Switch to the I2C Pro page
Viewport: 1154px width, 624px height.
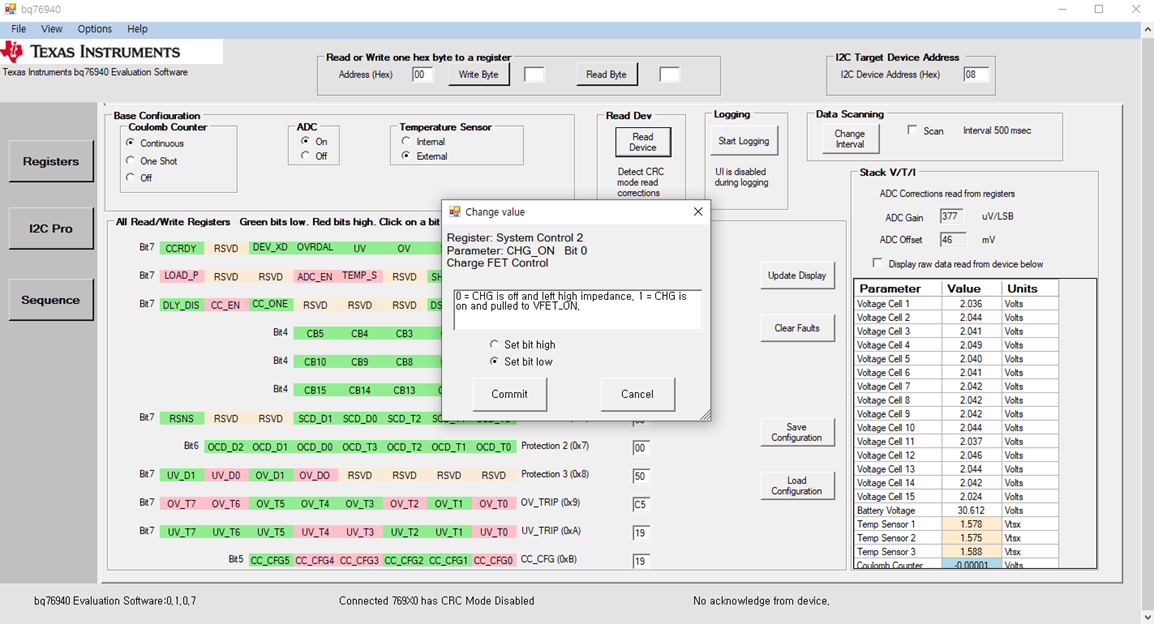[51, 229]
